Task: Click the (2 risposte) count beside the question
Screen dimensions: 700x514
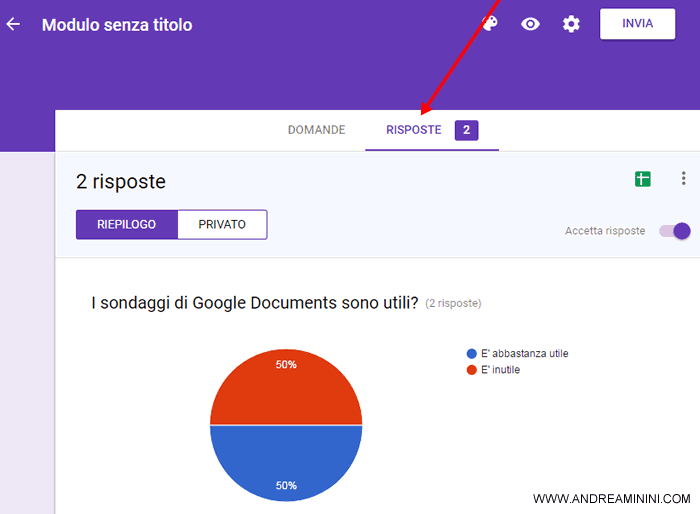Action: 453,303
